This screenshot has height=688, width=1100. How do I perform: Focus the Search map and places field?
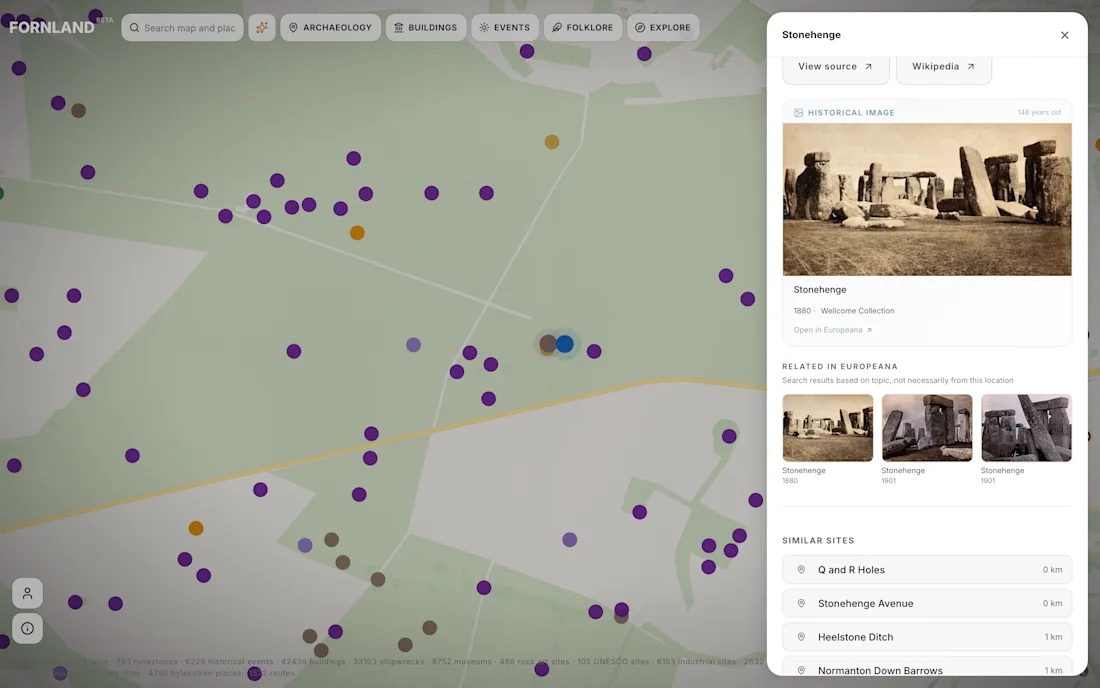point(182,27)
